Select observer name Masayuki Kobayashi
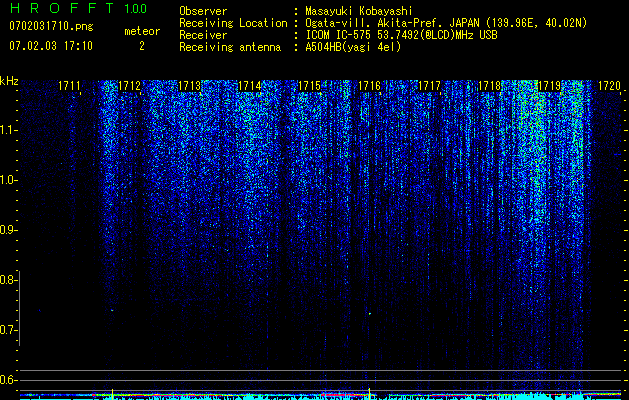629x400 pixels. [359, 11]
